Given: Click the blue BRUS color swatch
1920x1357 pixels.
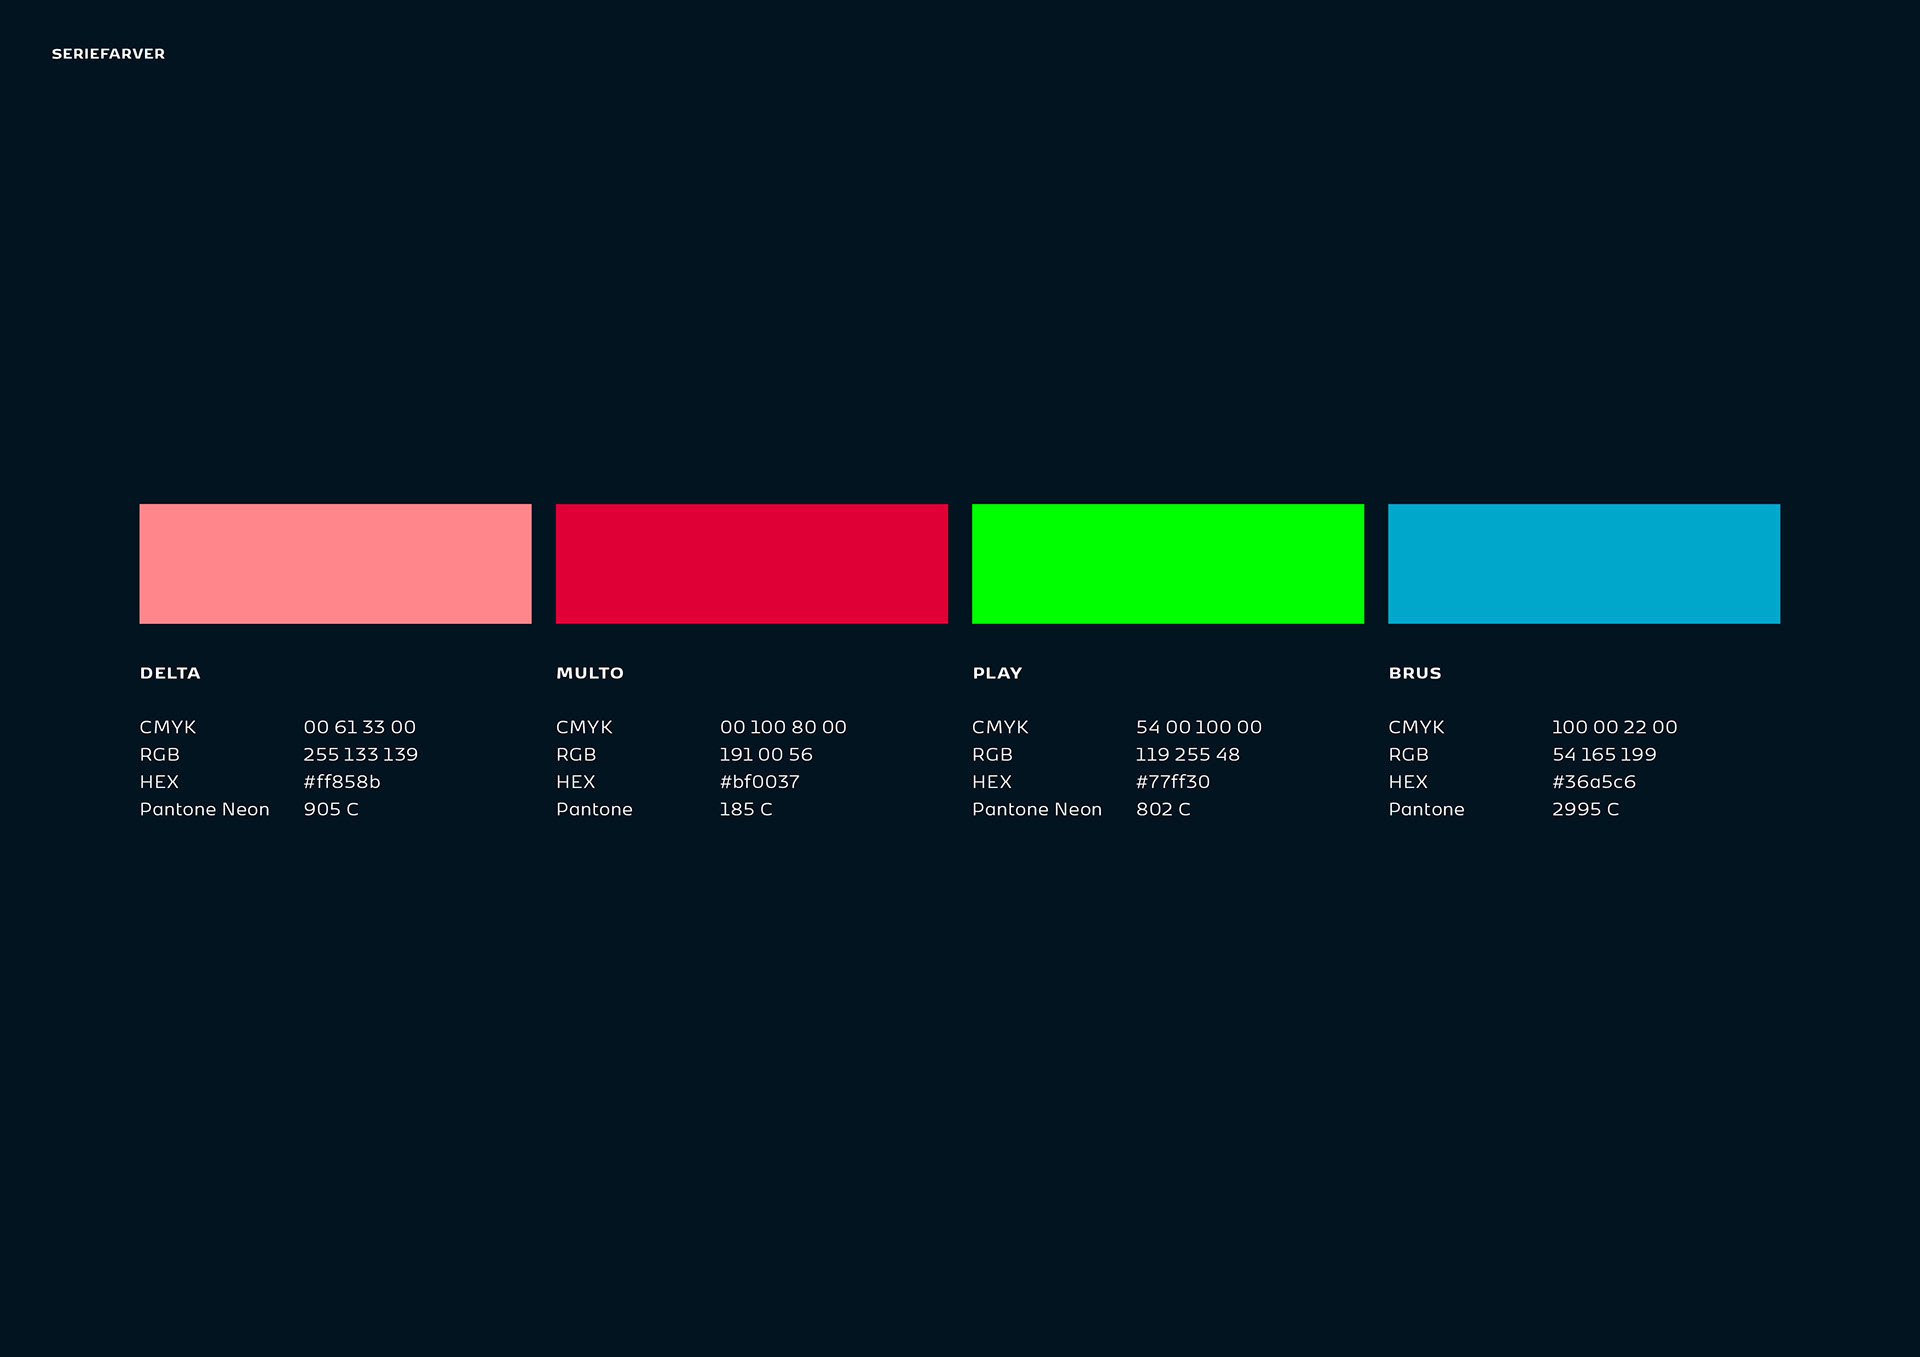Looking at the screenshot, I should click(1583, 563).
